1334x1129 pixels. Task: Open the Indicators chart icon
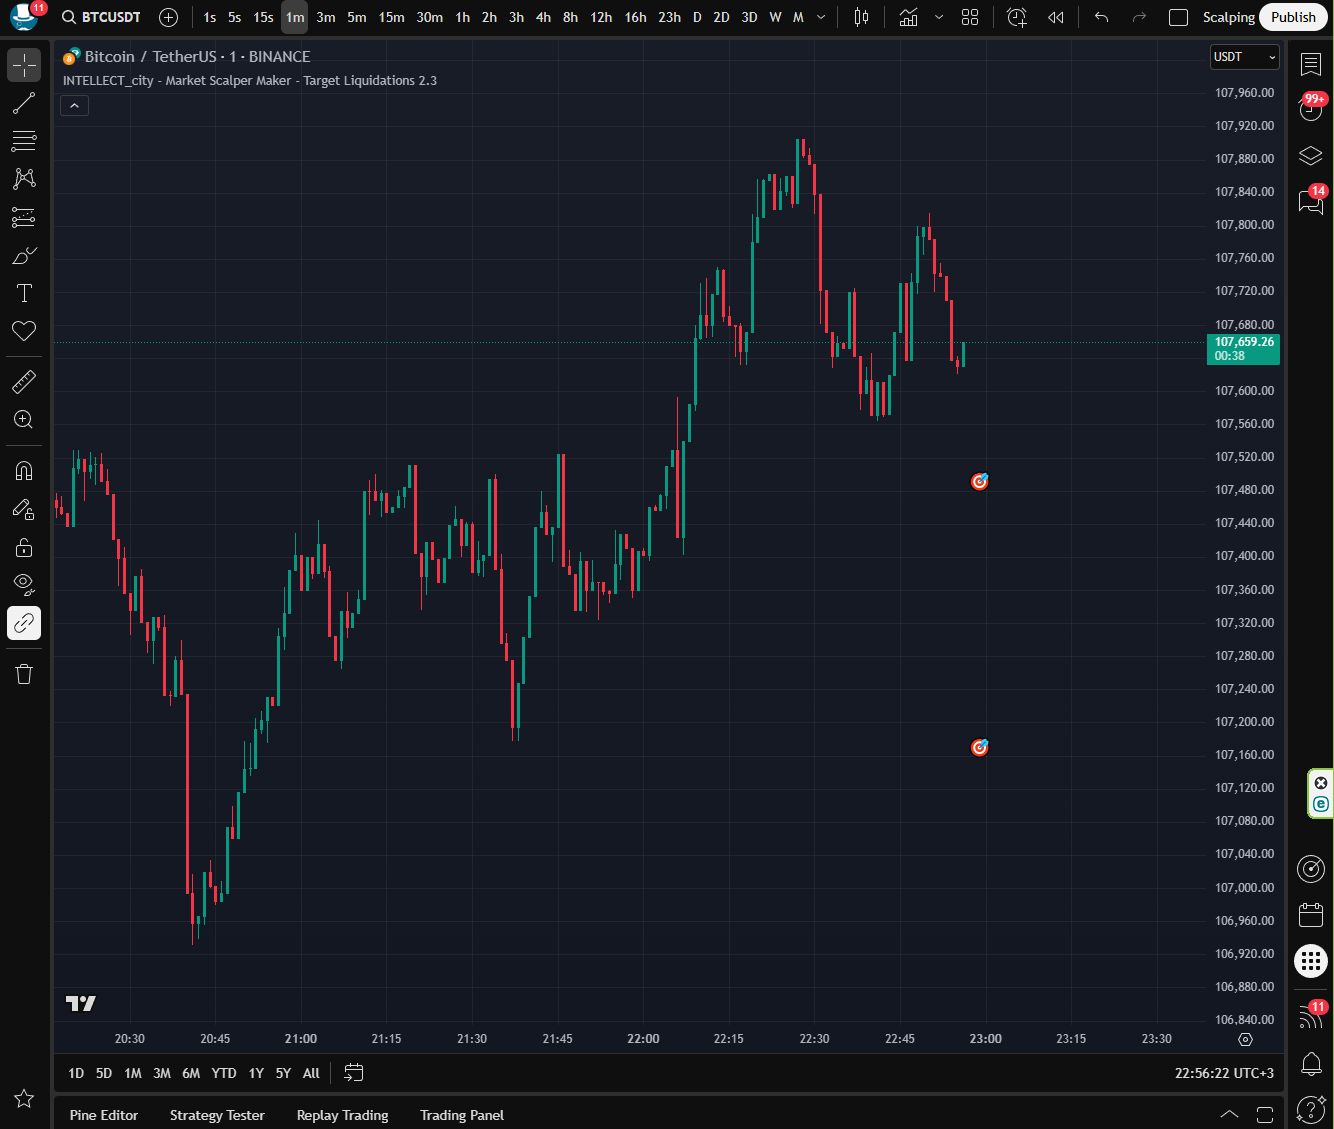[908, 17]
